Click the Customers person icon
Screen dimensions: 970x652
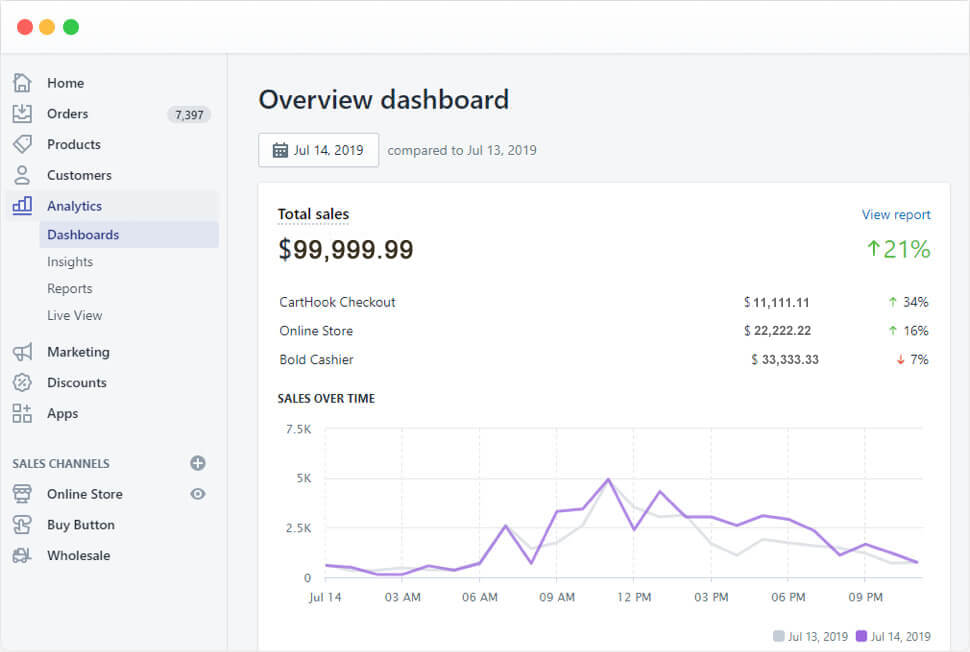pos(22,175)
